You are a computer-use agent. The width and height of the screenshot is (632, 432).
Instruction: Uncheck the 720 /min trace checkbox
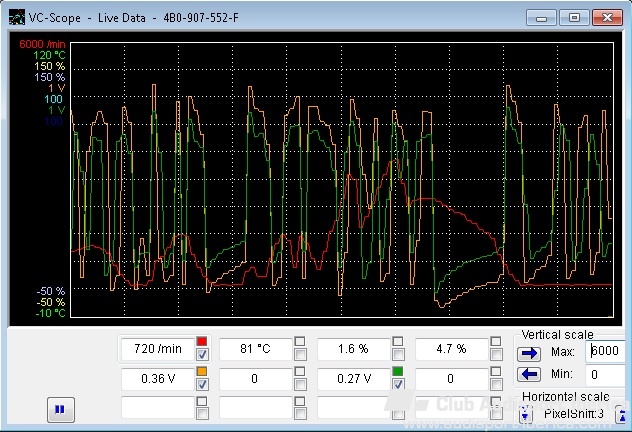[202, 355]
